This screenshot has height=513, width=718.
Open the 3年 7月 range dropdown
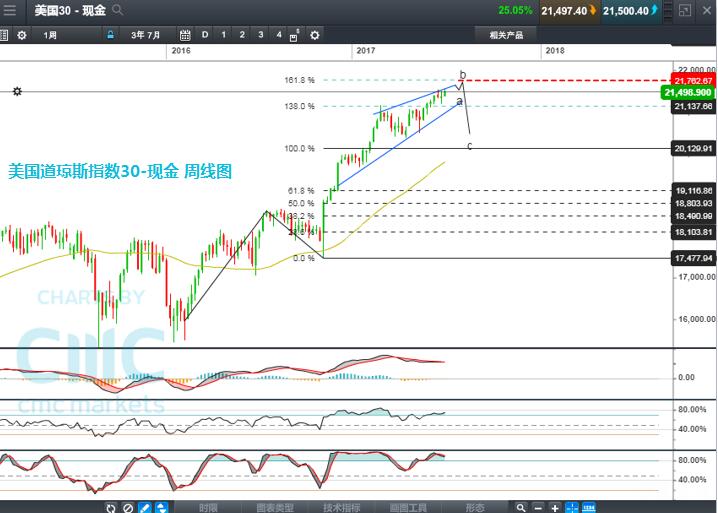coord(146,35)
